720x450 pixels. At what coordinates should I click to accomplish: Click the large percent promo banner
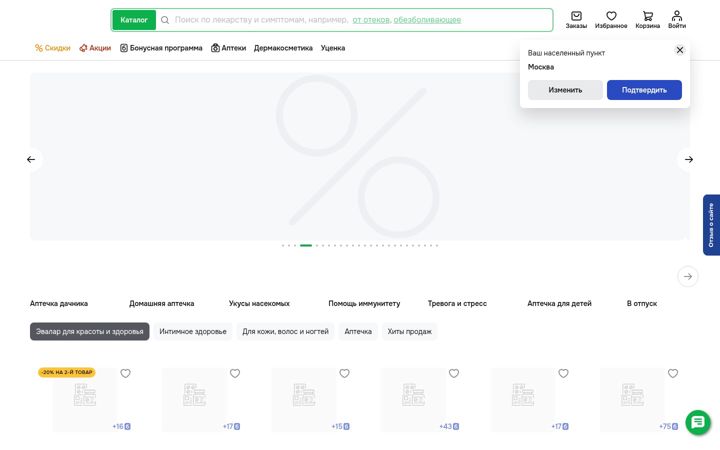coord(360,157)
